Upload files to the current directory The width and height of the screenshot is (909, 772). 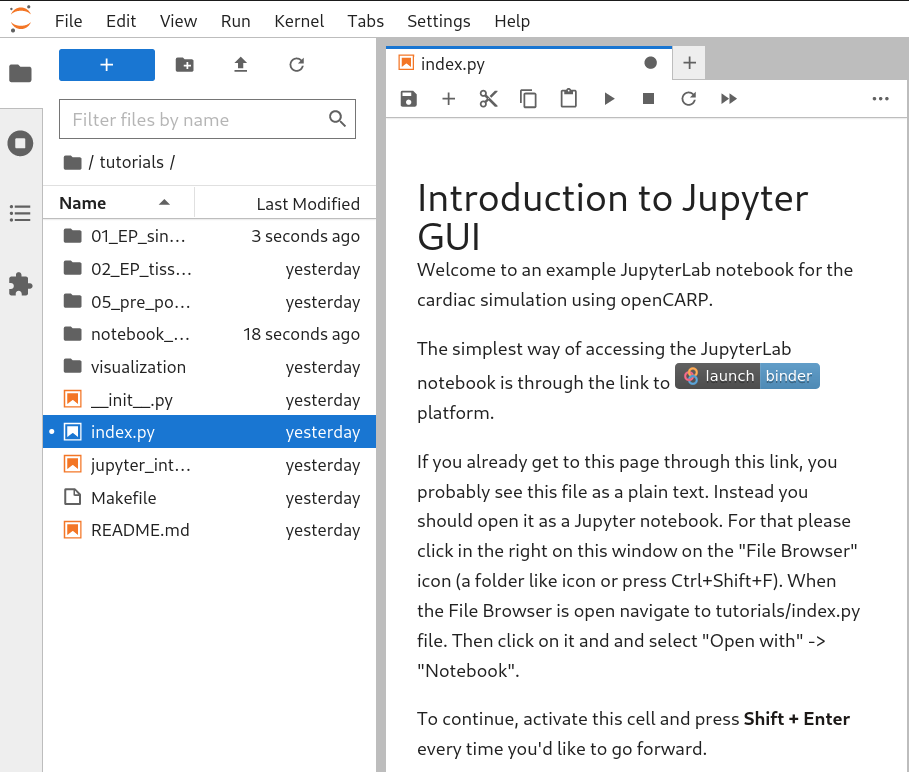240,65
